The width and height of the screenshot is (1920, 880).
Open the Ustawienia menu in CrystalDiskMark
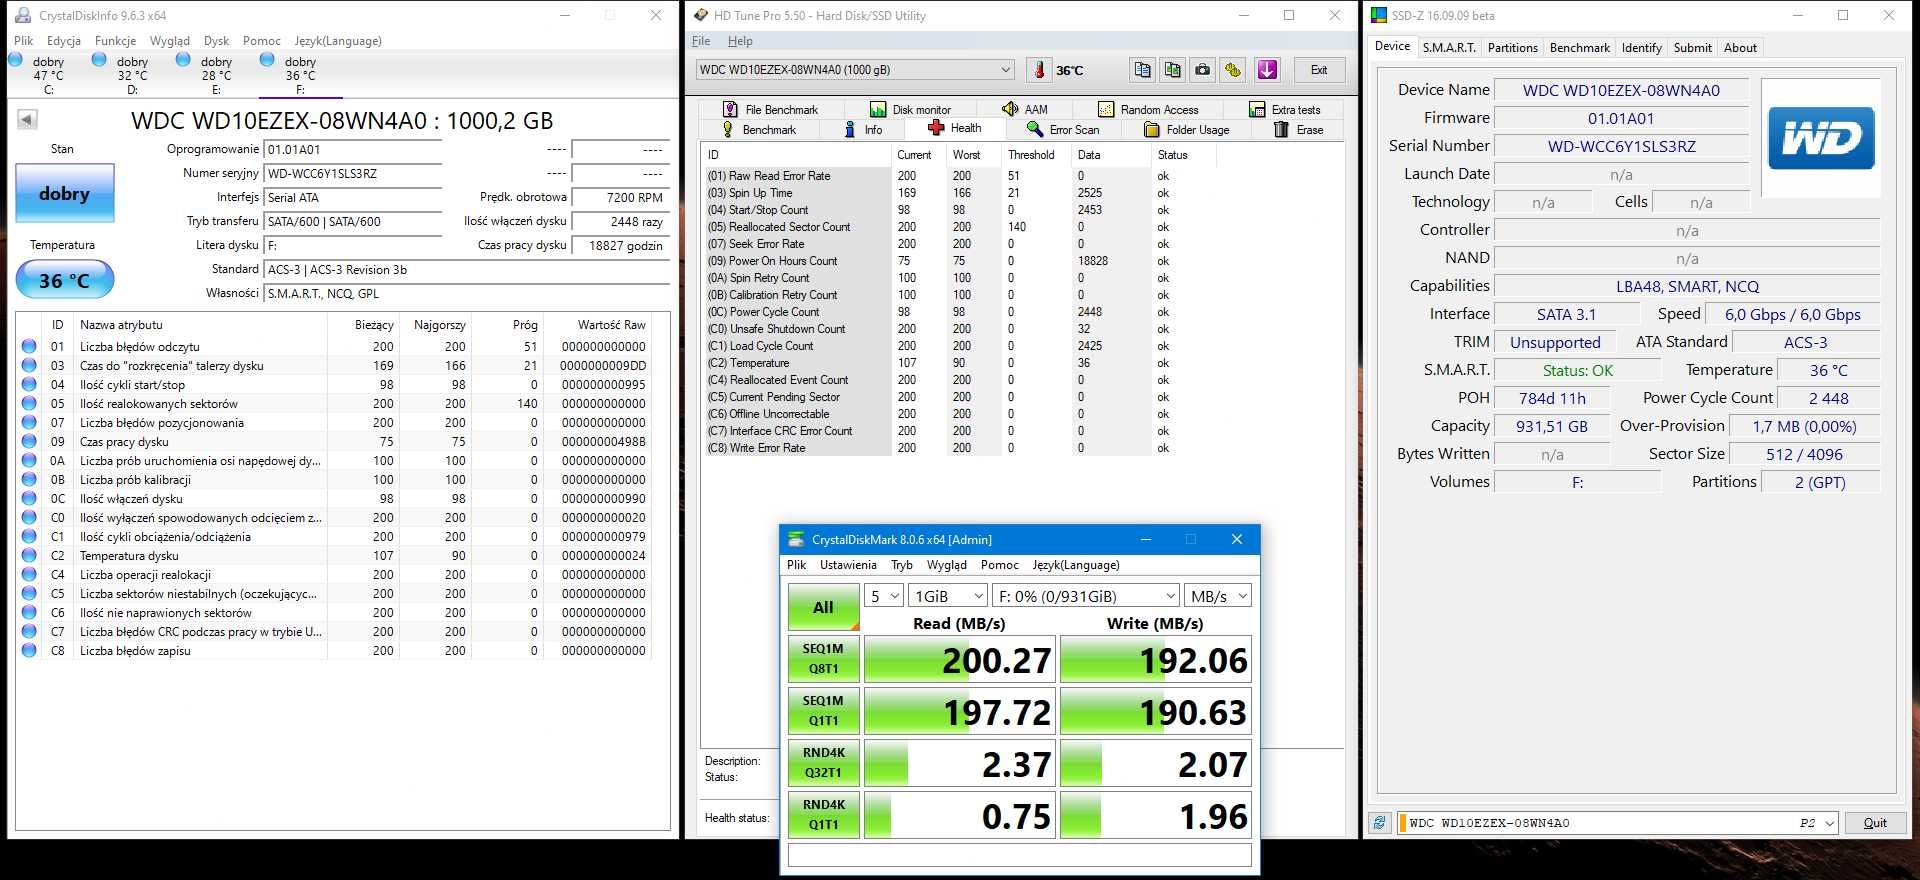pyautogui.click(x=848, y=565)
